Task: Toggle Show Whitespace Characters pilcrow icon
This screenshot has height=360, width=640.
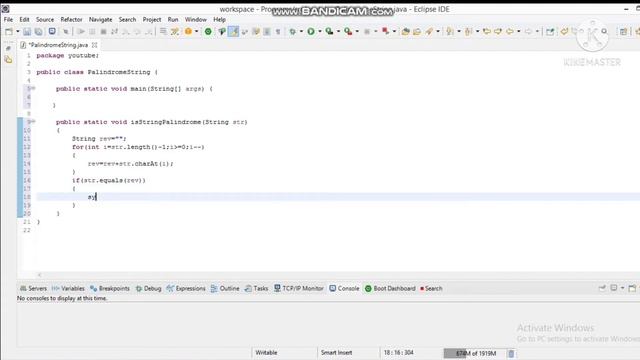Action: tap(278, 31)
